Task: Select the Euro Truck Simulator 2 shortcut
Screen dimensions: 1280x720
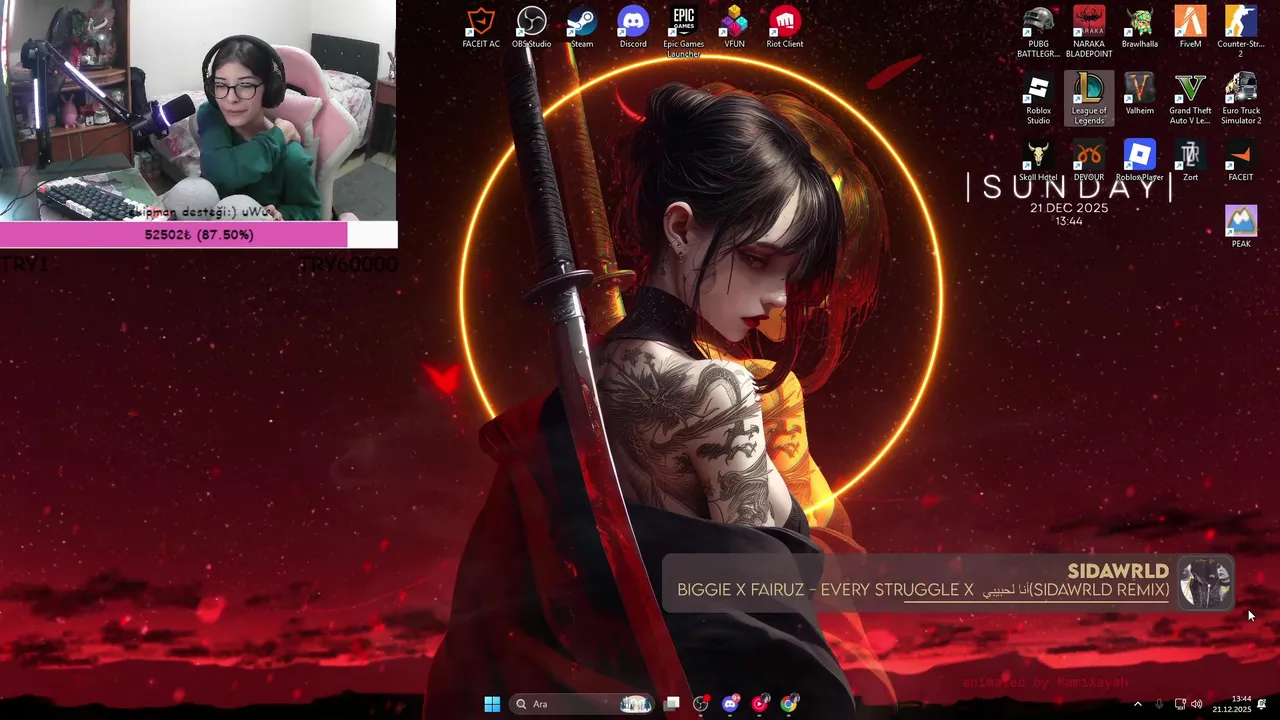Action: pos(1241,99)
